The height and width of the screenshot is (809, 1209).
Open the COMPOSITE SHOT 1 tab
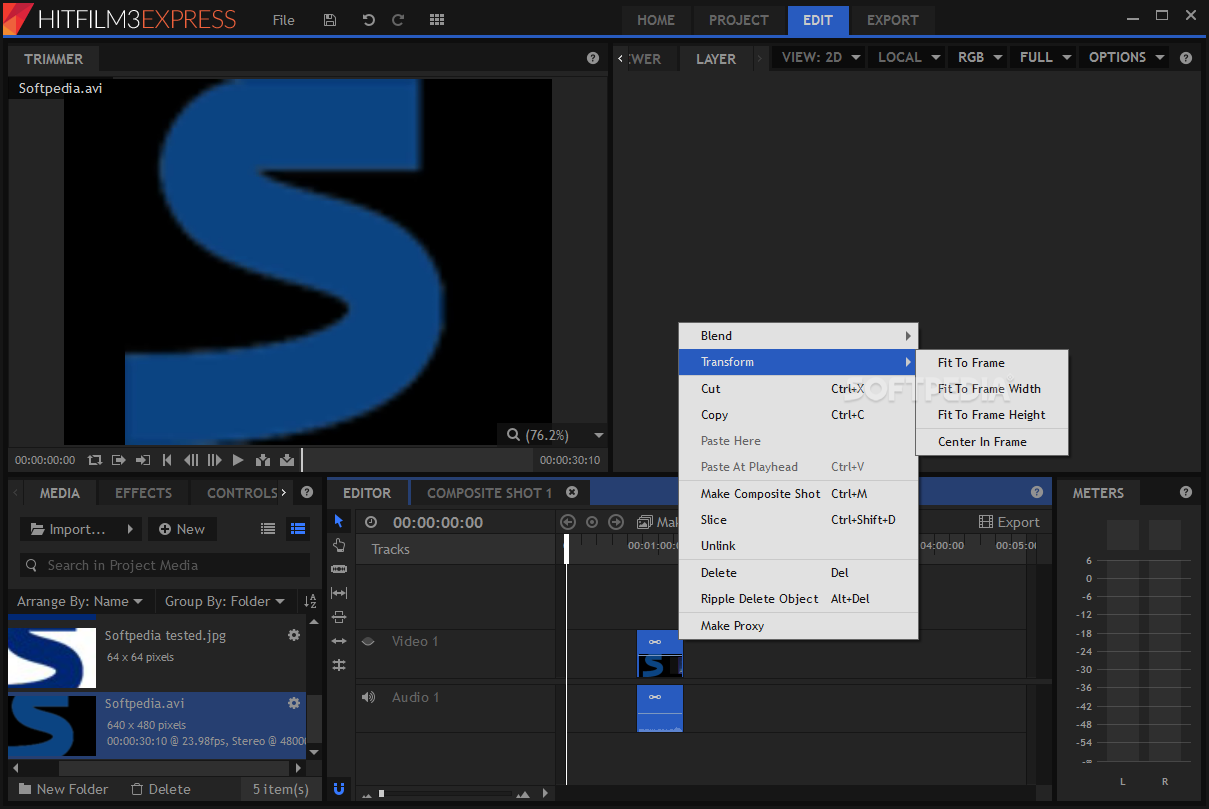(489, 493)
